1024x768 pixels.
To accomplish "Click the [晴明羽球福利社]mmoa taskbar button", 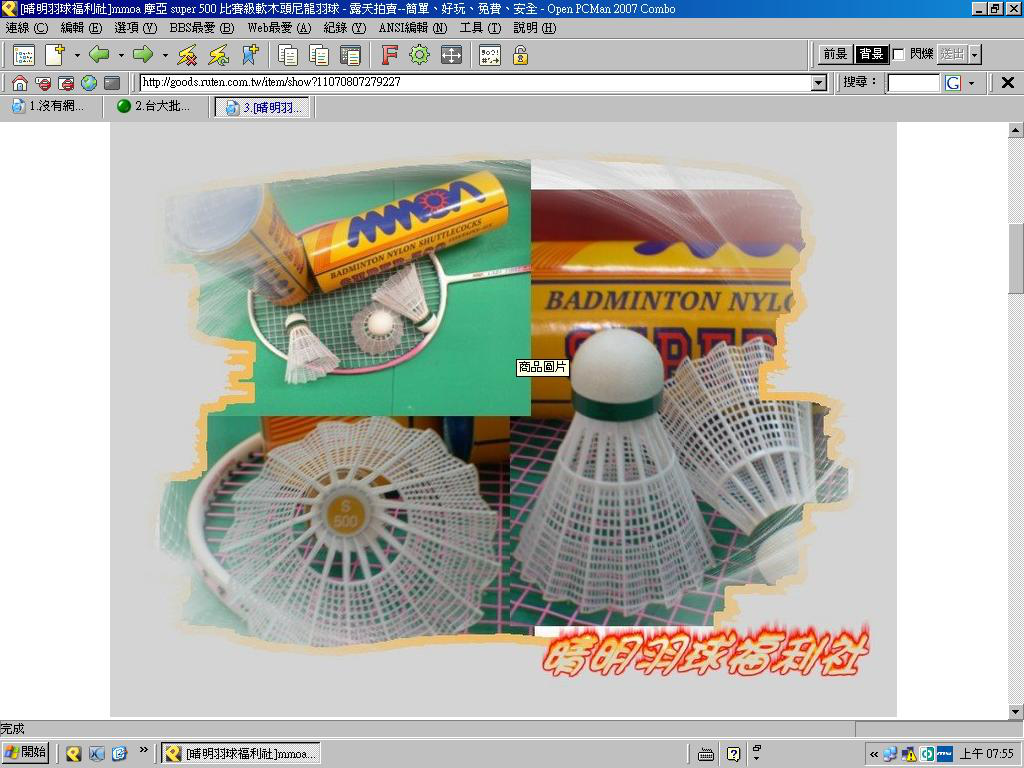I will point(241,754).
